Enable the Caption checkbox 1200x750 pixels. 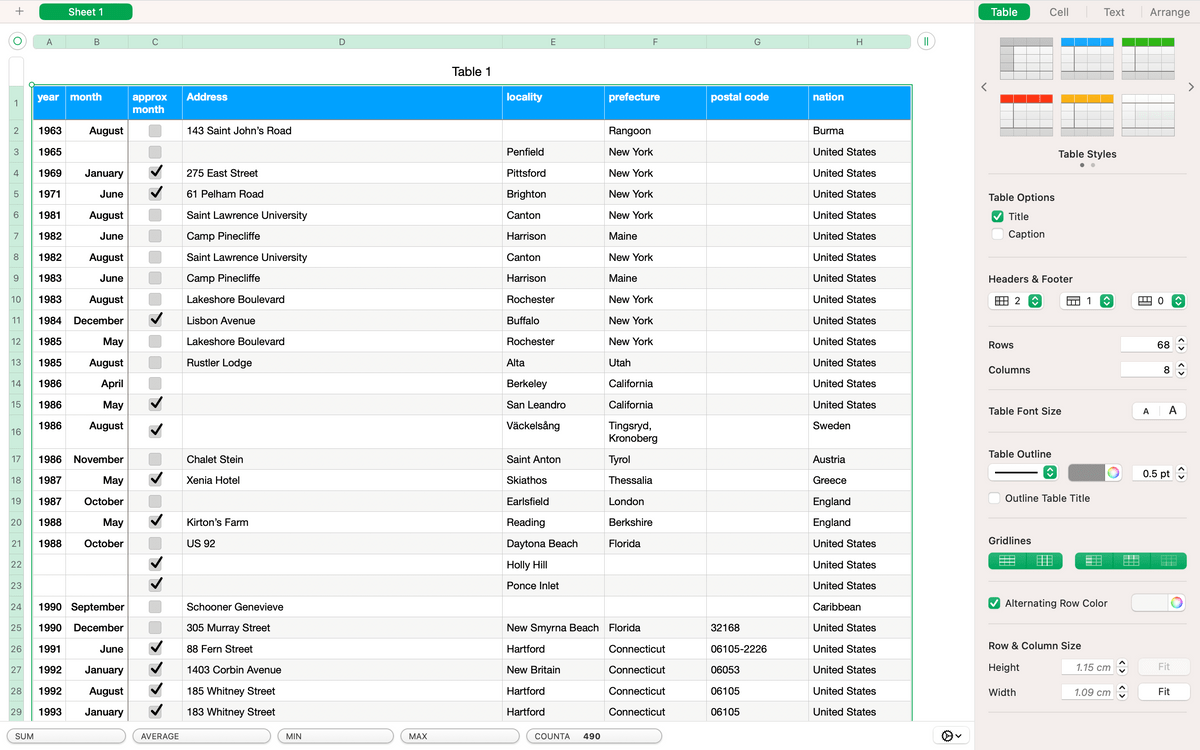(x=997, y=234)
